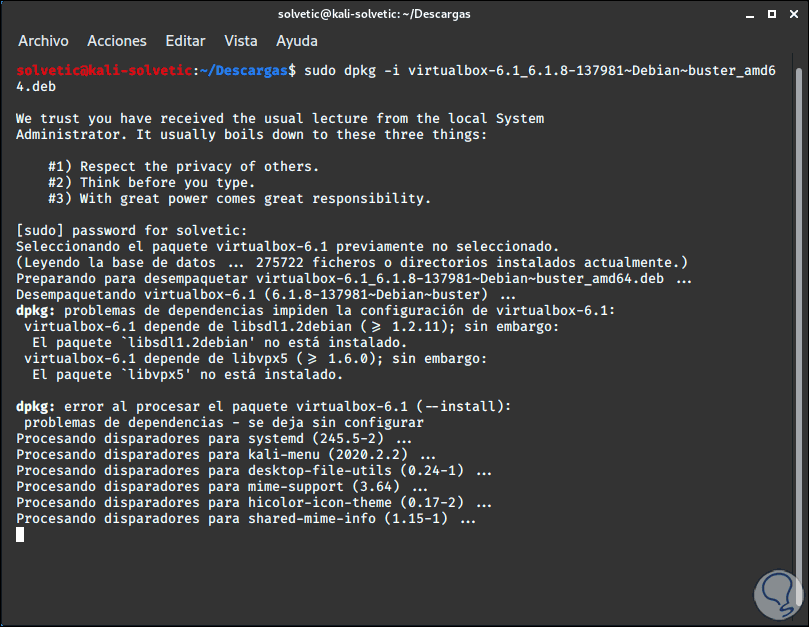Click the 'Procesando disparadores para shared-mime-info' line
Image resolution: width=809 pixels, height=627 pixels.
coord(246,518)
